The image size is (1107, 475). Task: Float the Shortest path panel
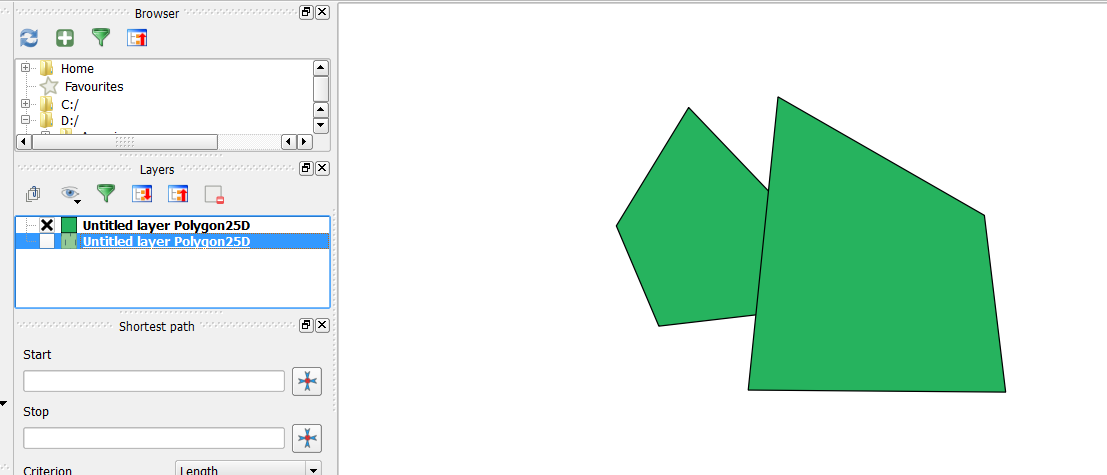306,325
